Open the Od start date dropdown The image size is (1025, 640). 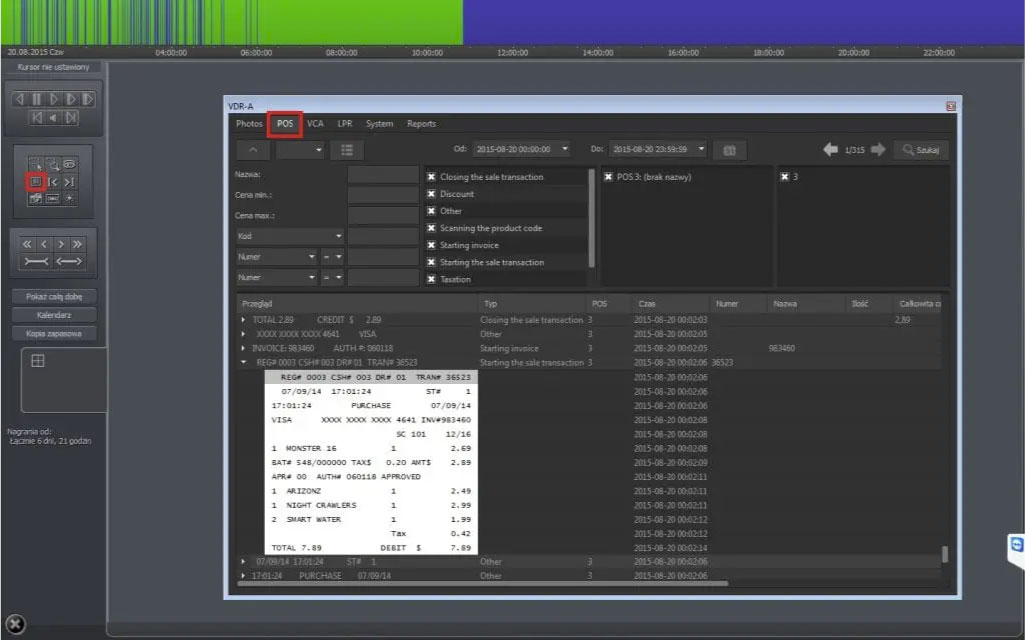[565, 149]
